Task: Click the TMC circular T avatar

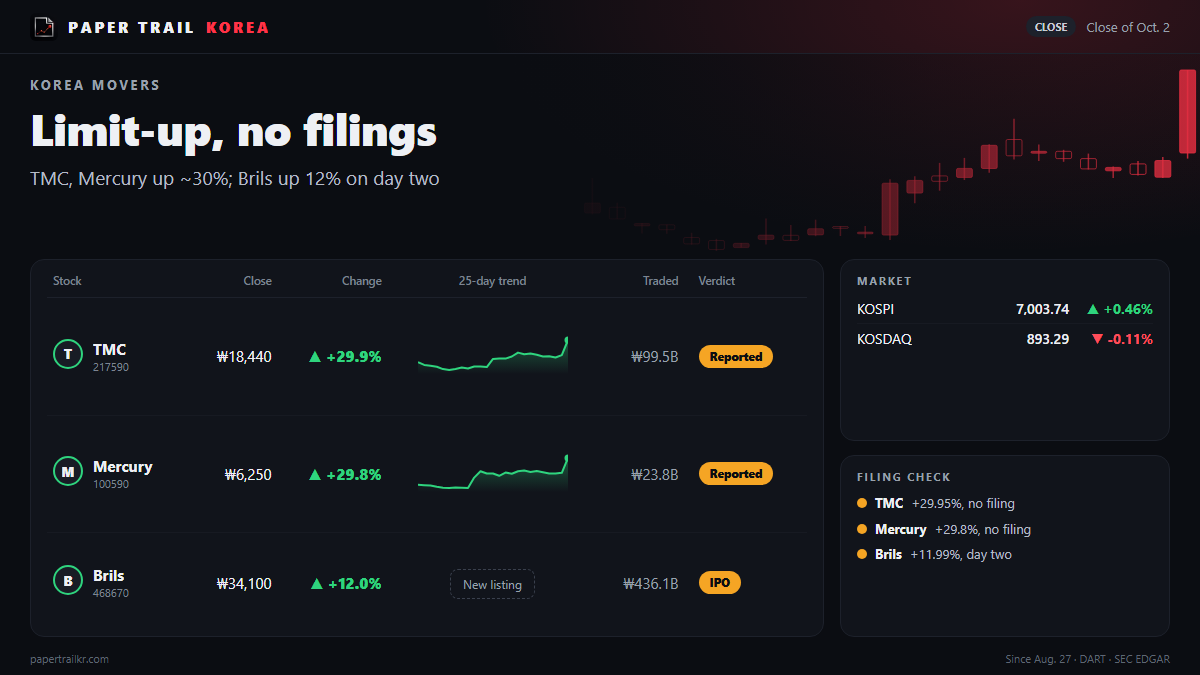Action: coord(67,354)
